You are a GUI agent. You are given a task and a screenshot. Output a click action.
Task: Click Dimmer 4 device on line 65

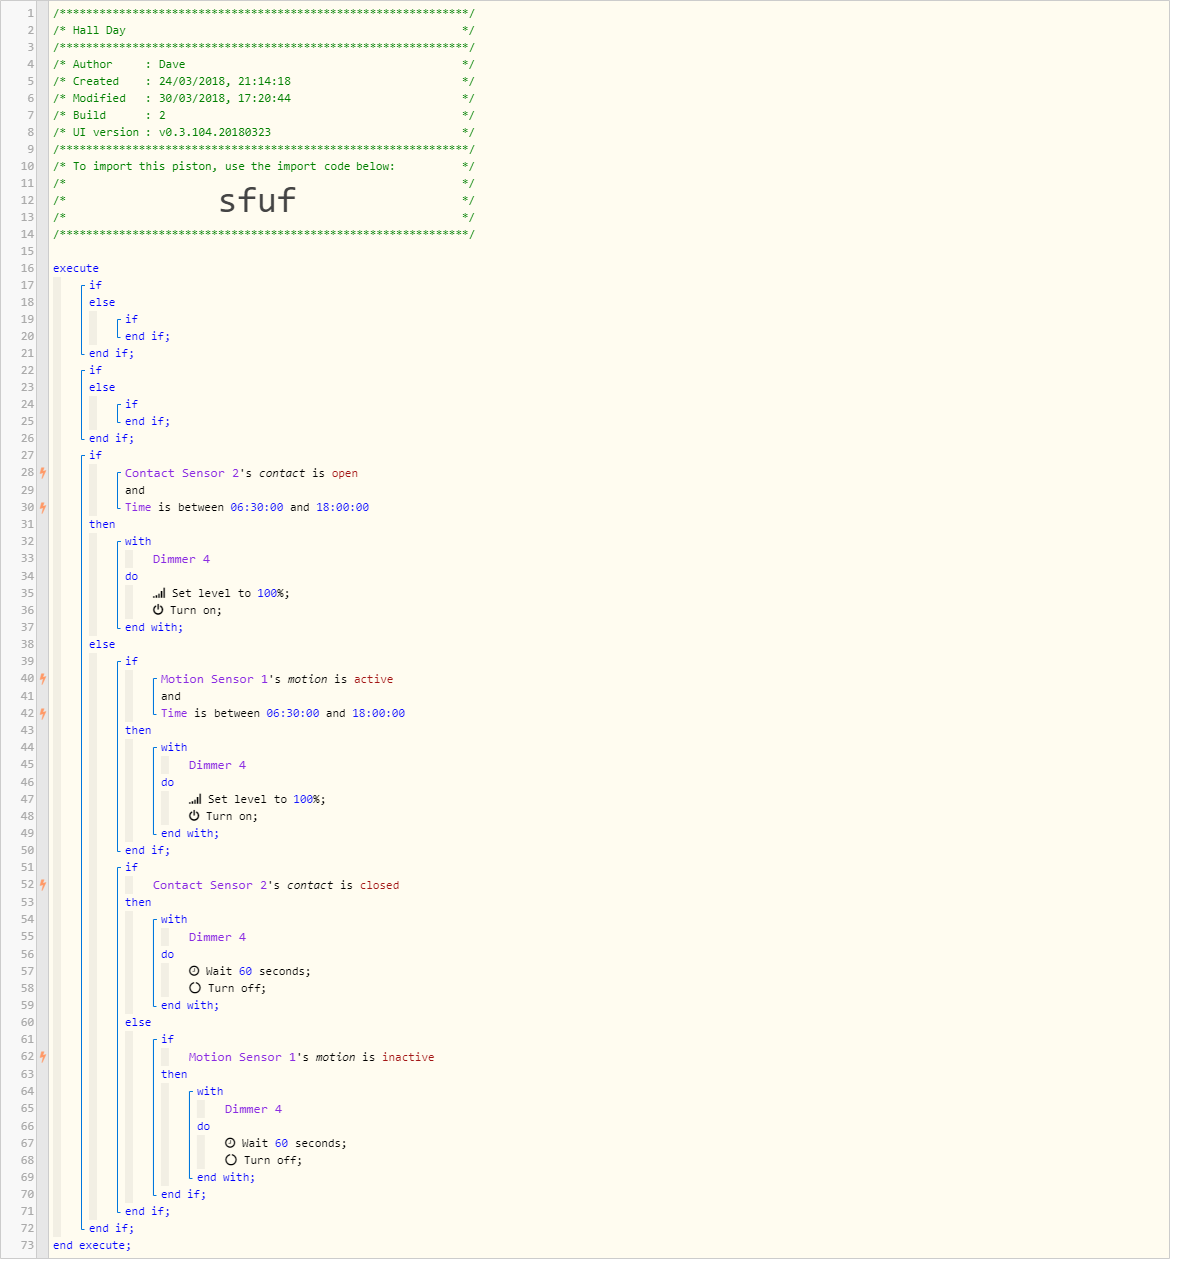tap(253, 1109)
